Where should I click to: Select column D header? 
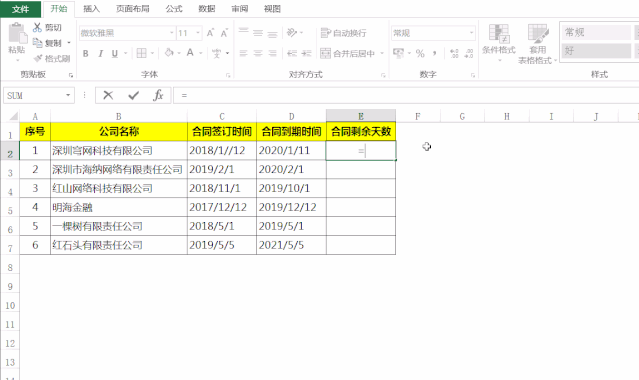pos(291,116)
